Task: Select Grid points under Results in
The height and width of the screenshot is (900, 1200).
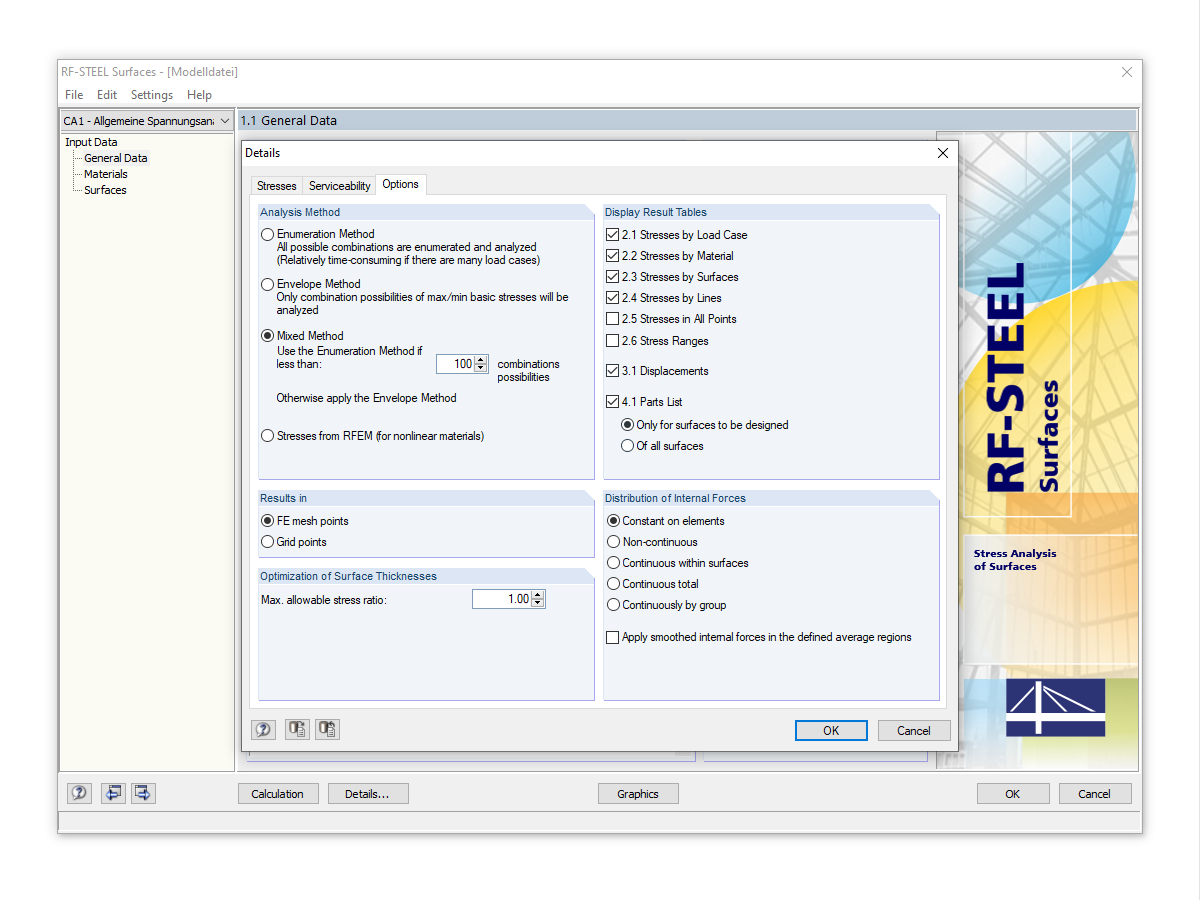Action: coord(267,542)
